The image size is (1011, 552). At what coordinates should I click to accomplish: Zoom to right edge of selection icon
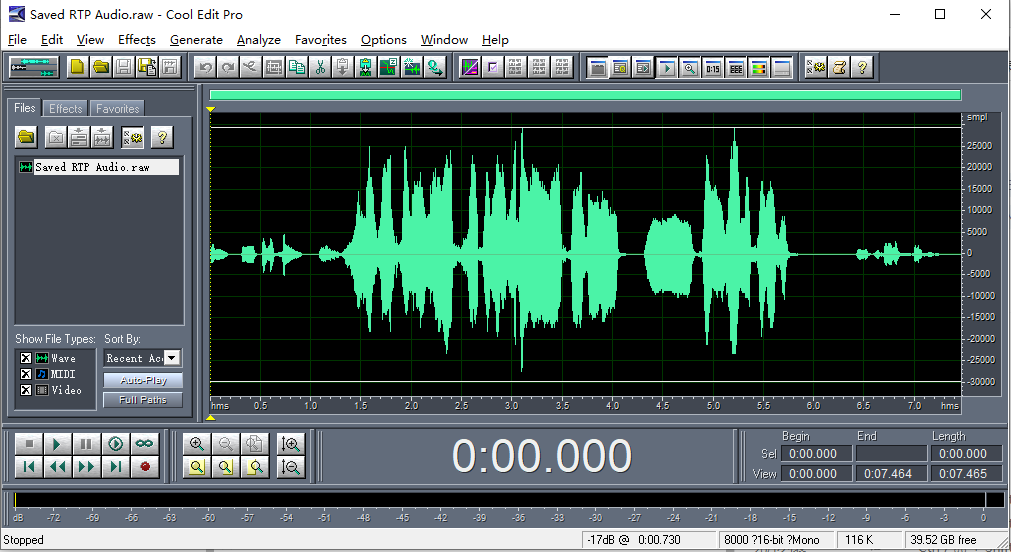255,467
